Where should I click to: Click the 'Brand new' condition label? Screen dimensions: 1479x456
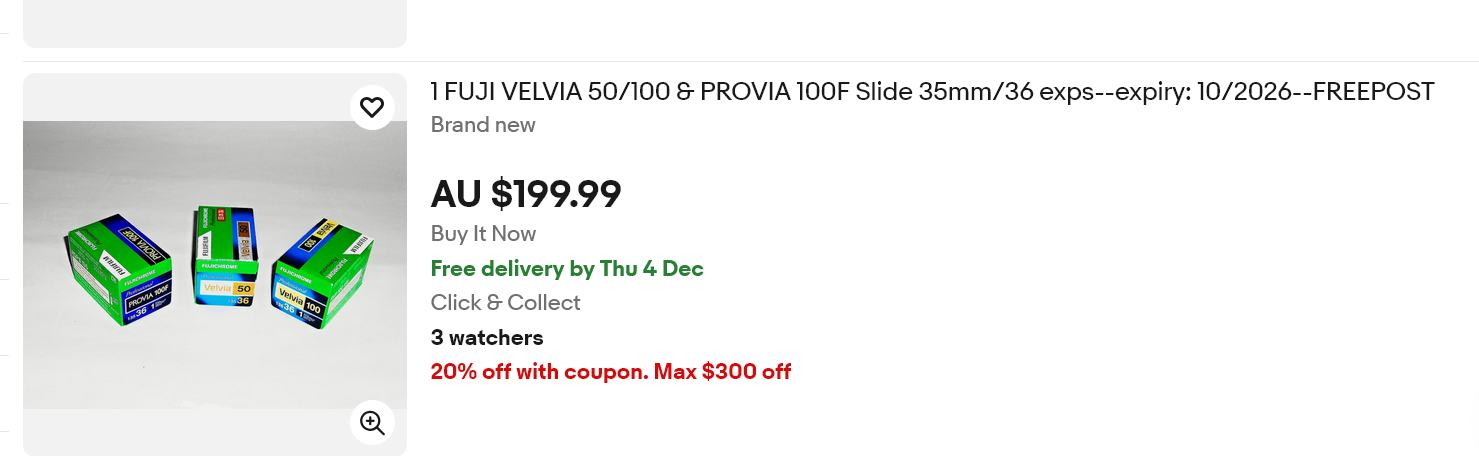[483, 125]
